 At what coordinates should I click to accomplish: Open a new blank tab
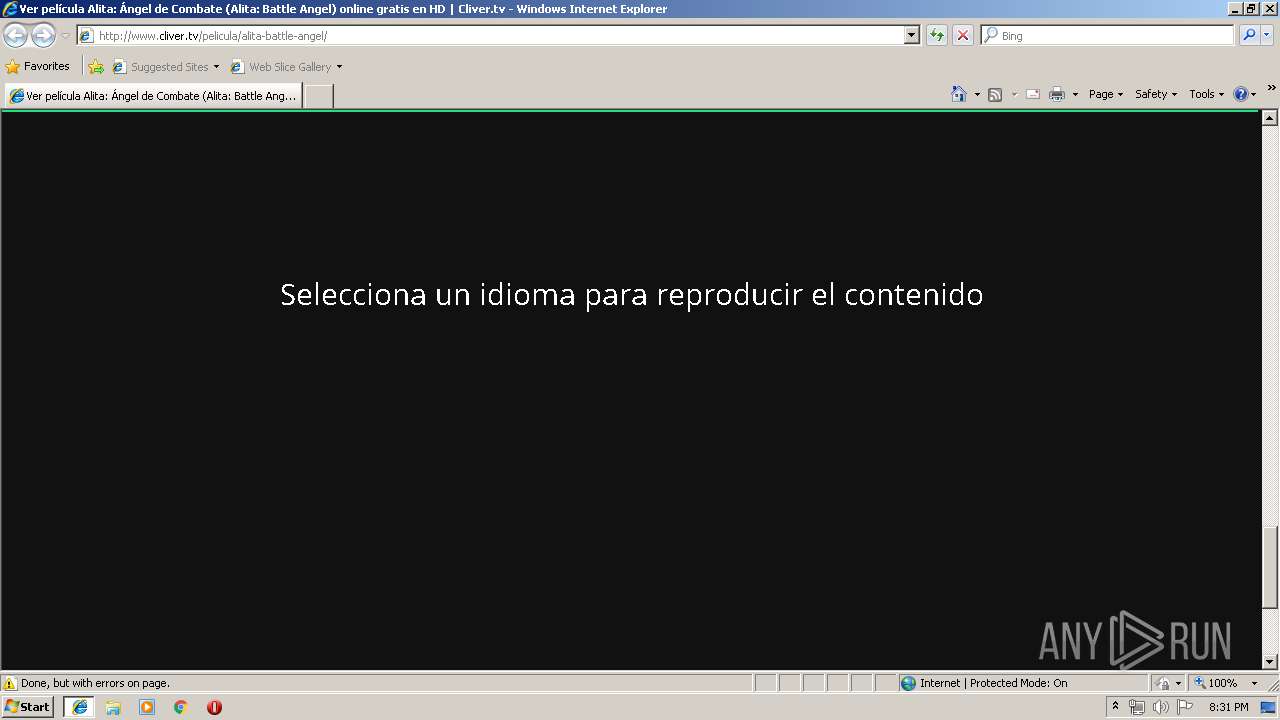click(318, 96)
